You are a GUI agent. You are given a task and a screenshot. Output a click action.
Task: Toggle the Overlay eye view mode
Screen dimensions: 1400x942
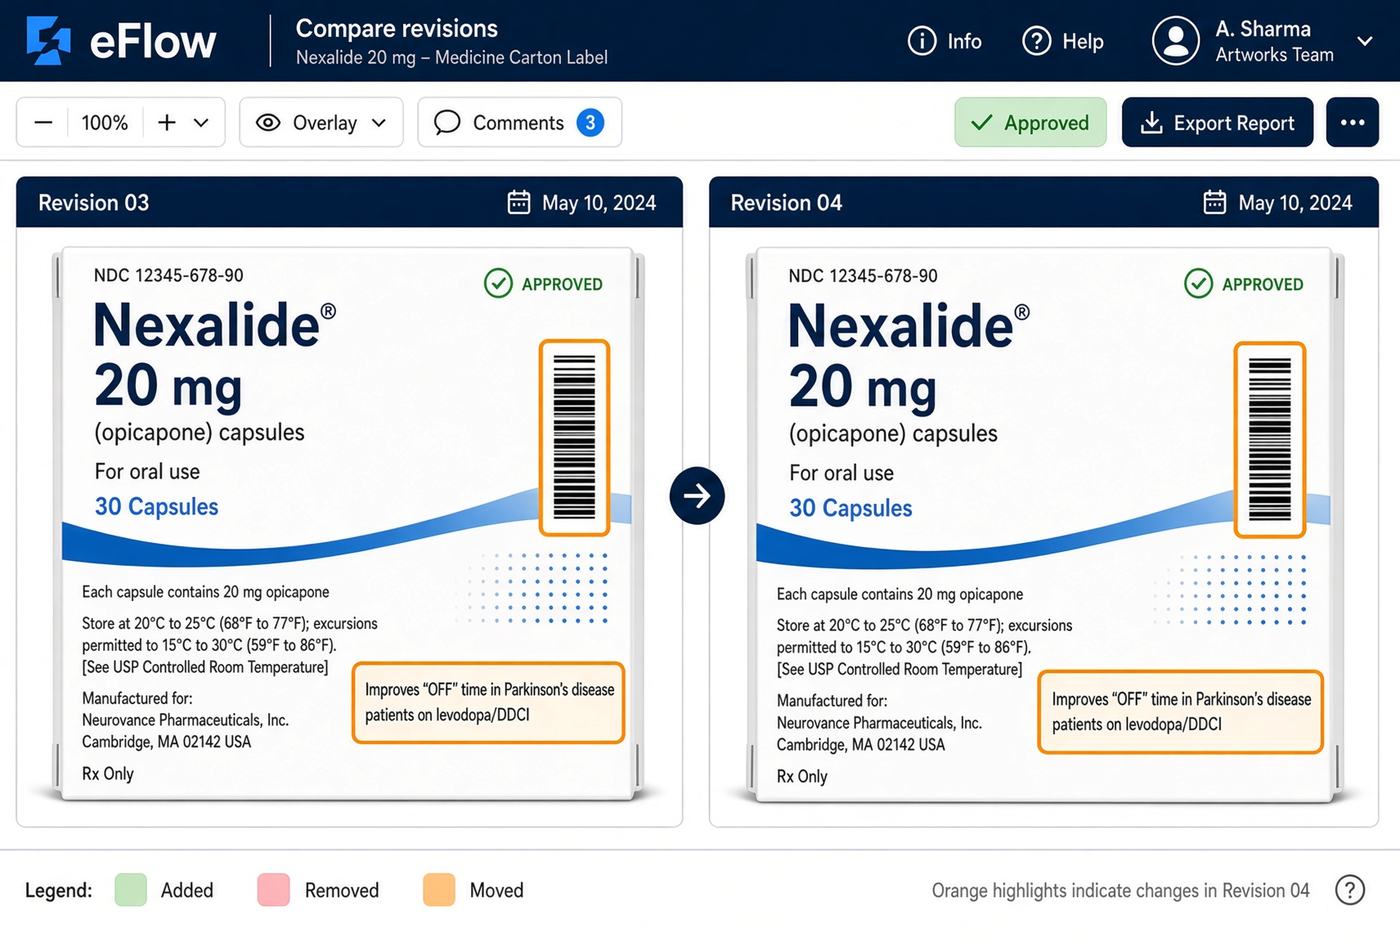click(x=268, y=122)
